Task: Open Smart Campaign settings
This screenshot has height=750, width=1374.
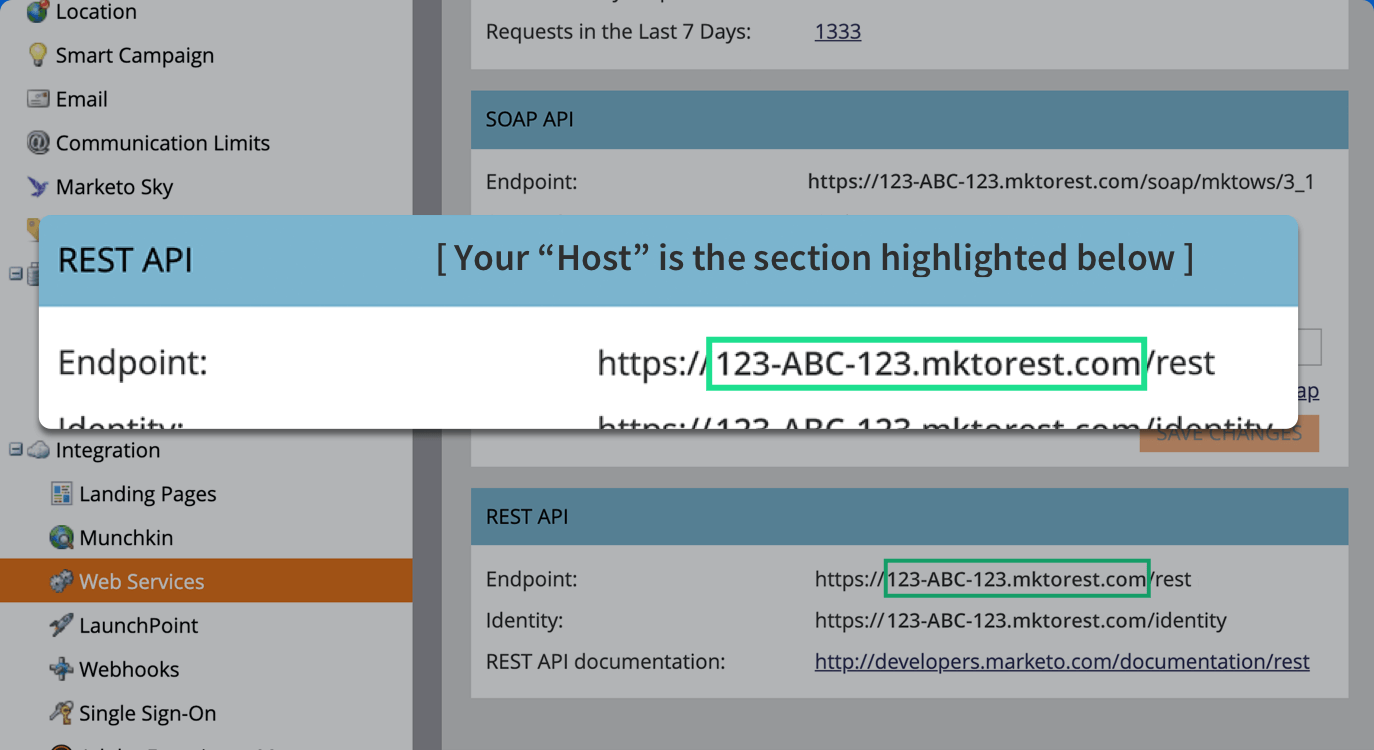Action: click(135, 55)
